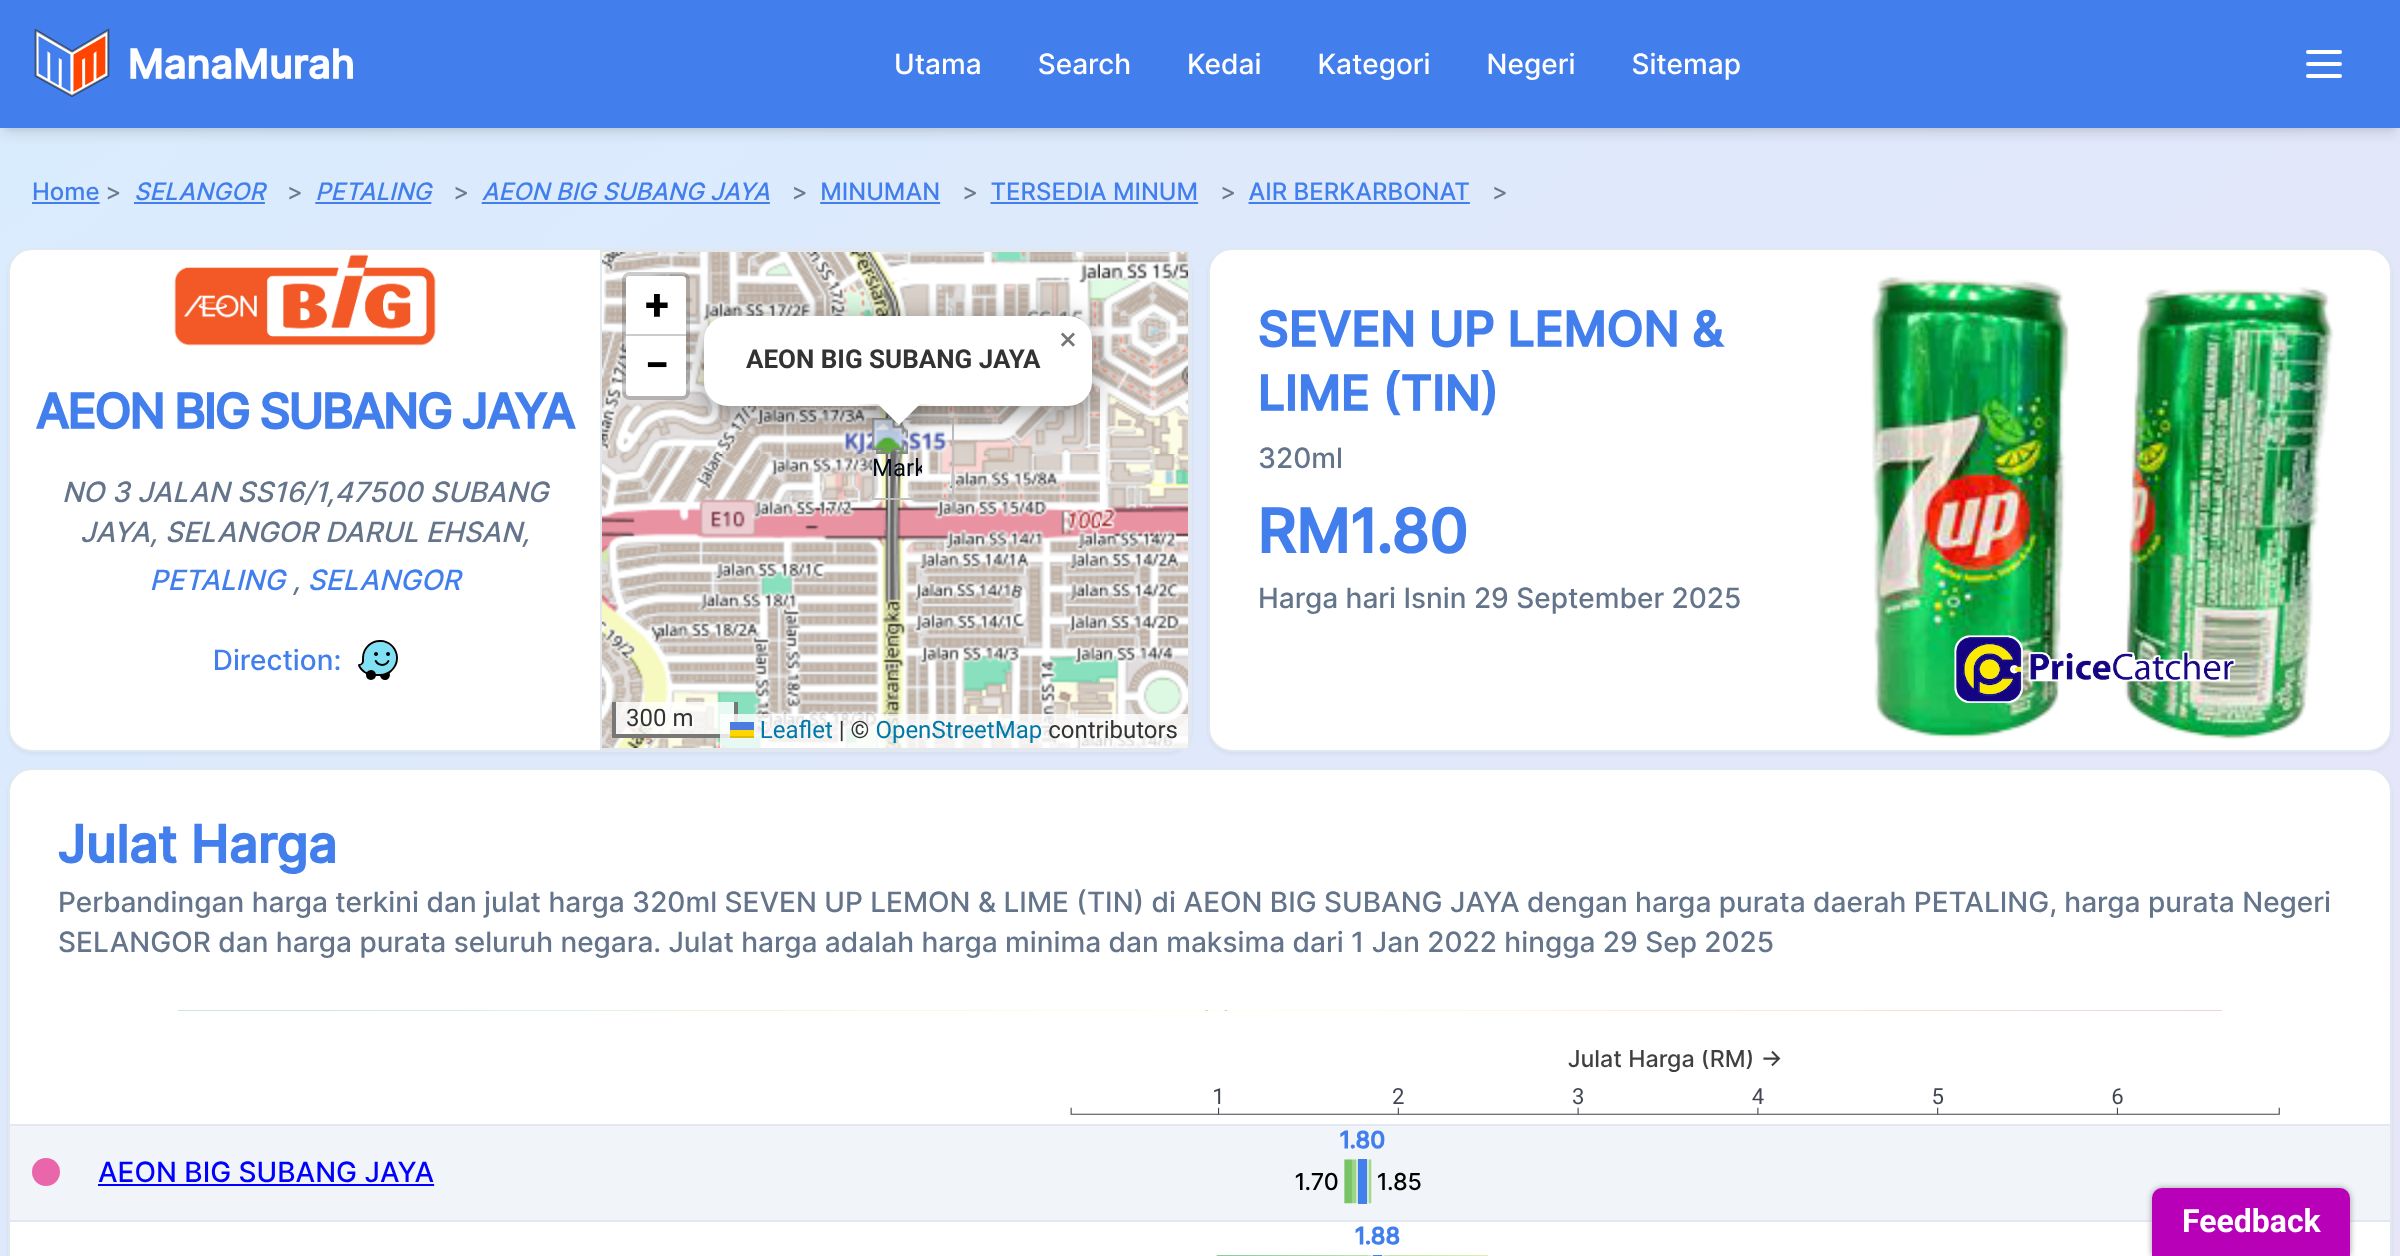This screenshot has width=2400, height=1256.
Task: Open TERSEDIA MINUM breadcrumb link
Action: click(x=1094, y=191)
